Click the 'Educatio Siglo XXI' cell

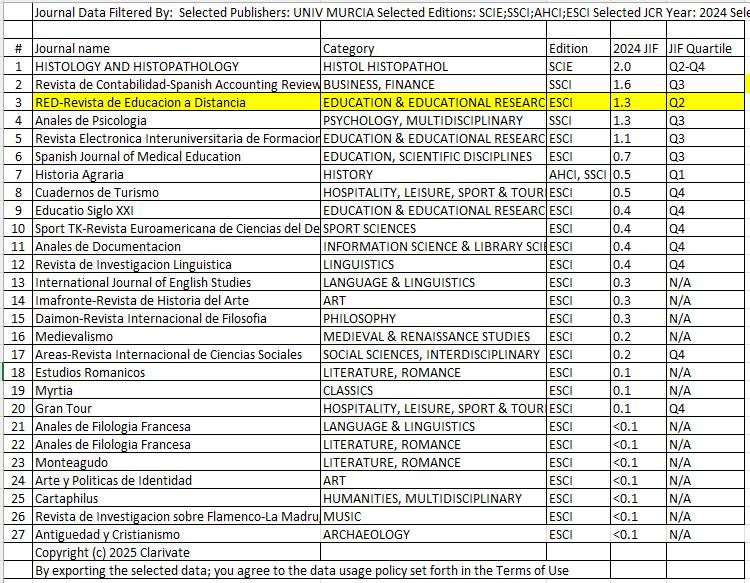coord(176,210)
